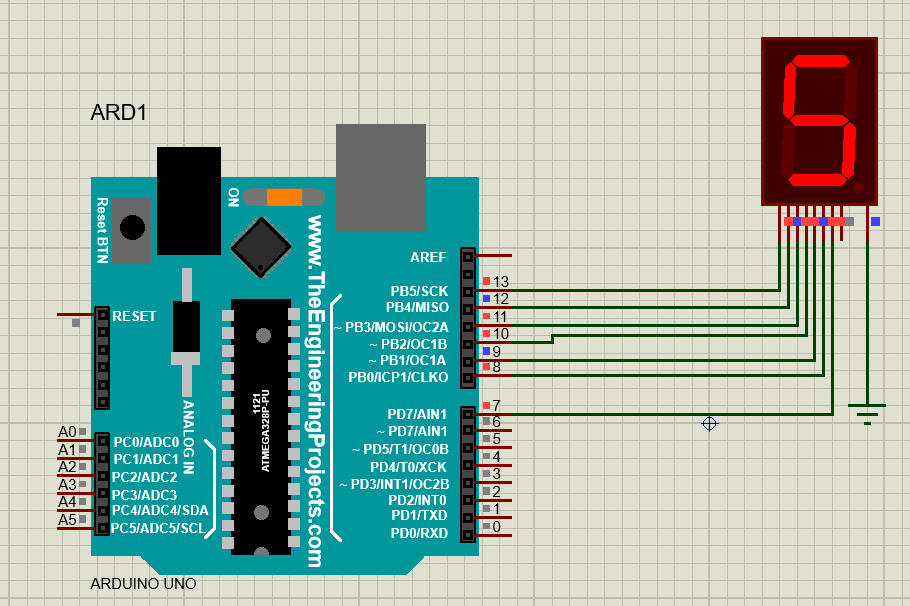Select the ARDUINO UNO value label
This screenshot has width=910, height=606.
coord(143,583)
